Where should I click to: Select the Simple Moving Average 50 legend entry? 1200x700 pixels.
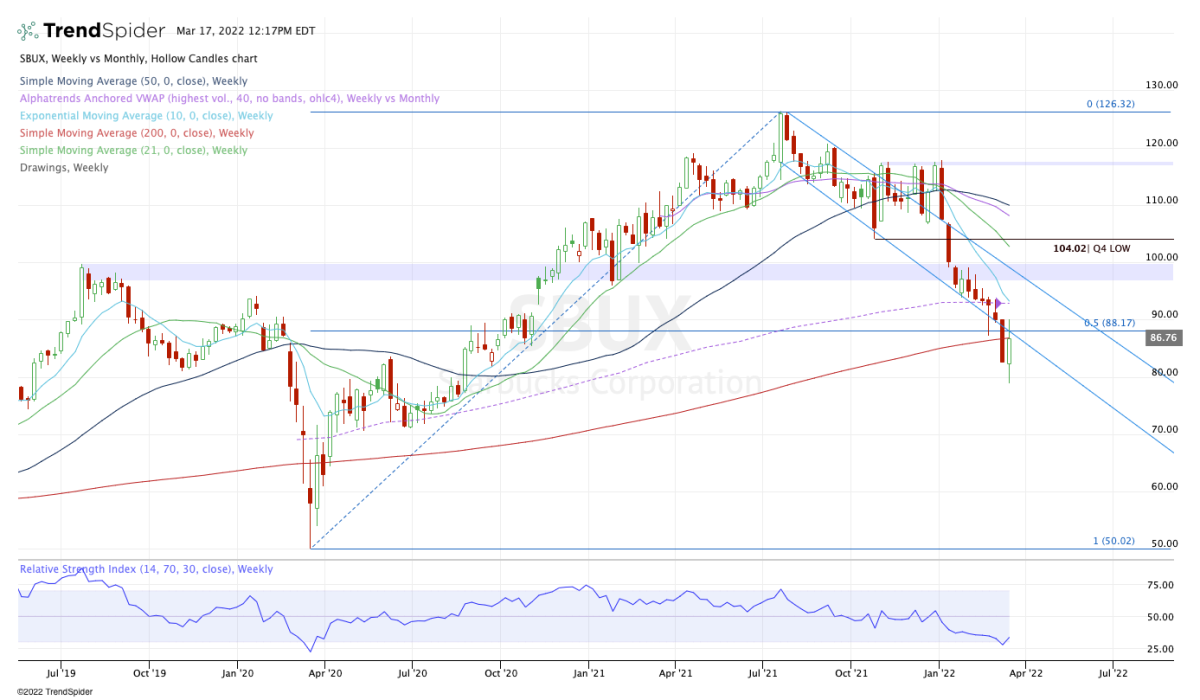[x=133, y=81]
